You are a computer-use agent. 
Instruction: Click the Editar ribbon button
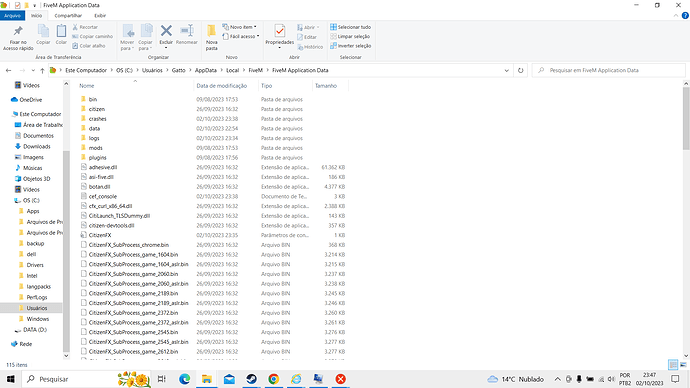[x=307, y=37]
